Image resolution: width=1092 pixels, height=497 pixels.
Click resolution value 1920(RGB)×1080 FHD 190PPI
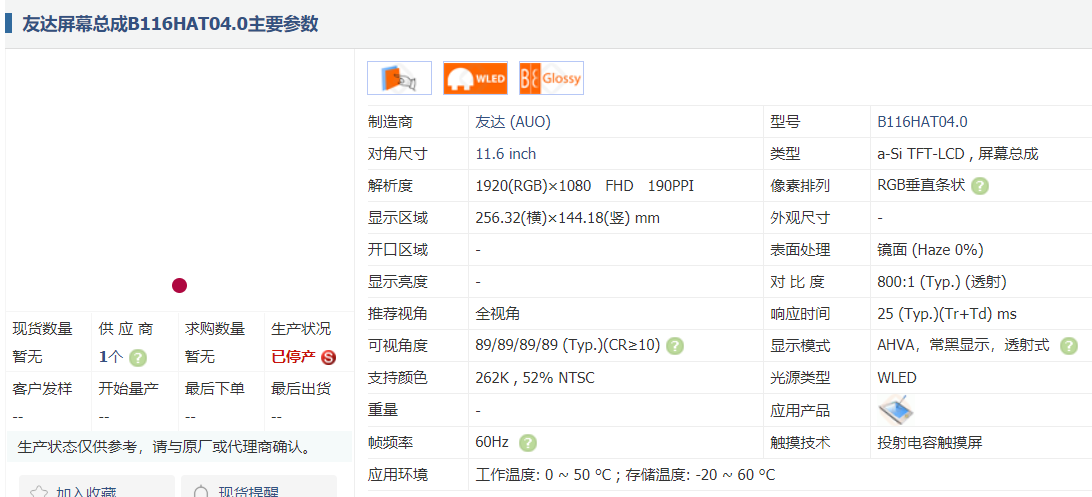(584, 187)
